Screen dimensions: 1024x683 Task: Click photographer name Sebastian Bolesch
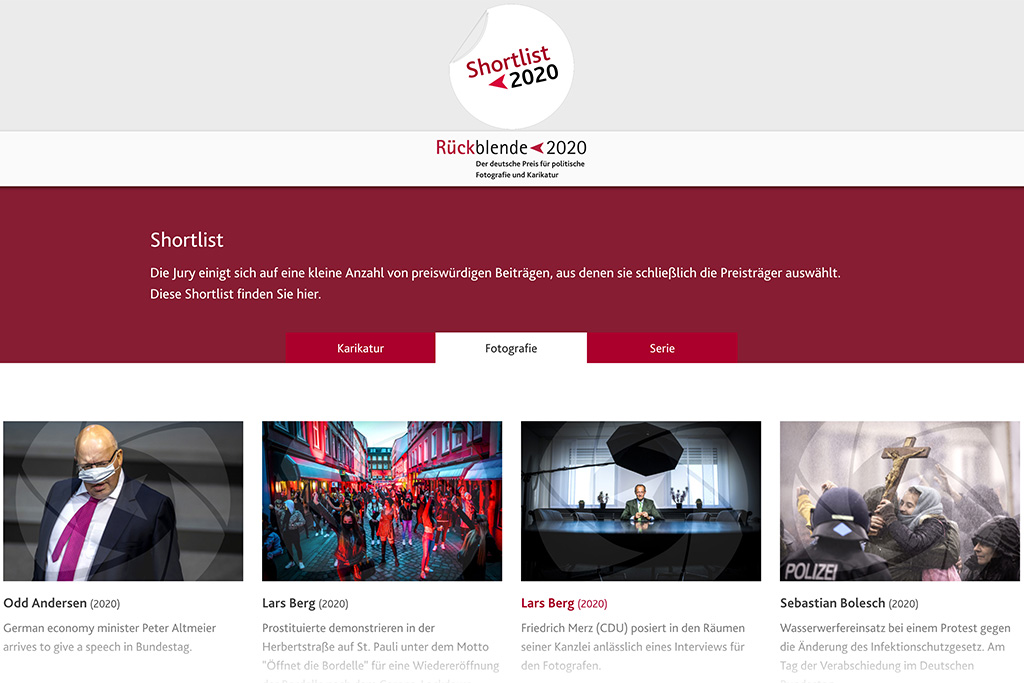832,603
